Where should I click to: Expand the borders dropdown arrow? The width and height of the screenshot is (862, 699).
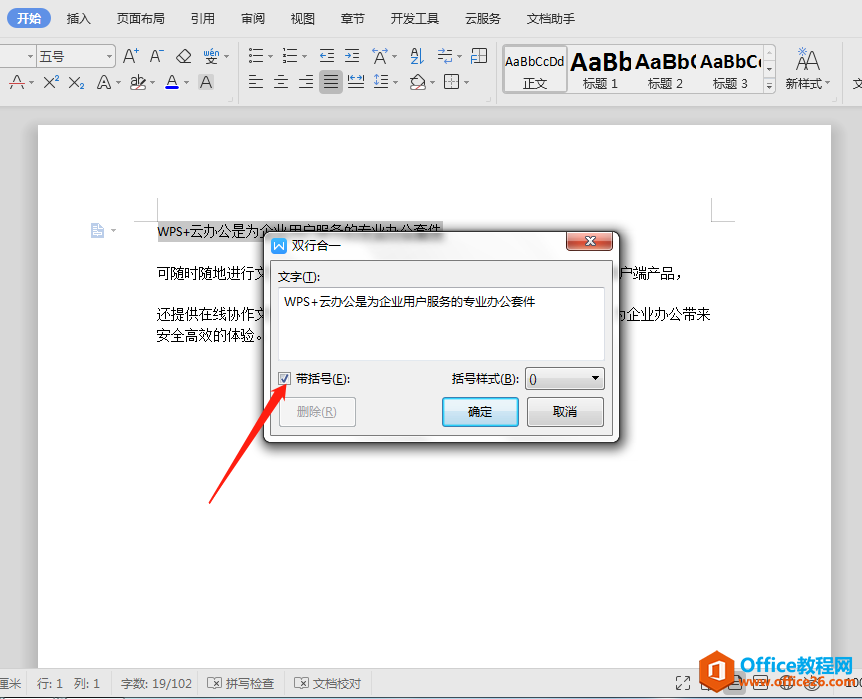click(466, 83)
